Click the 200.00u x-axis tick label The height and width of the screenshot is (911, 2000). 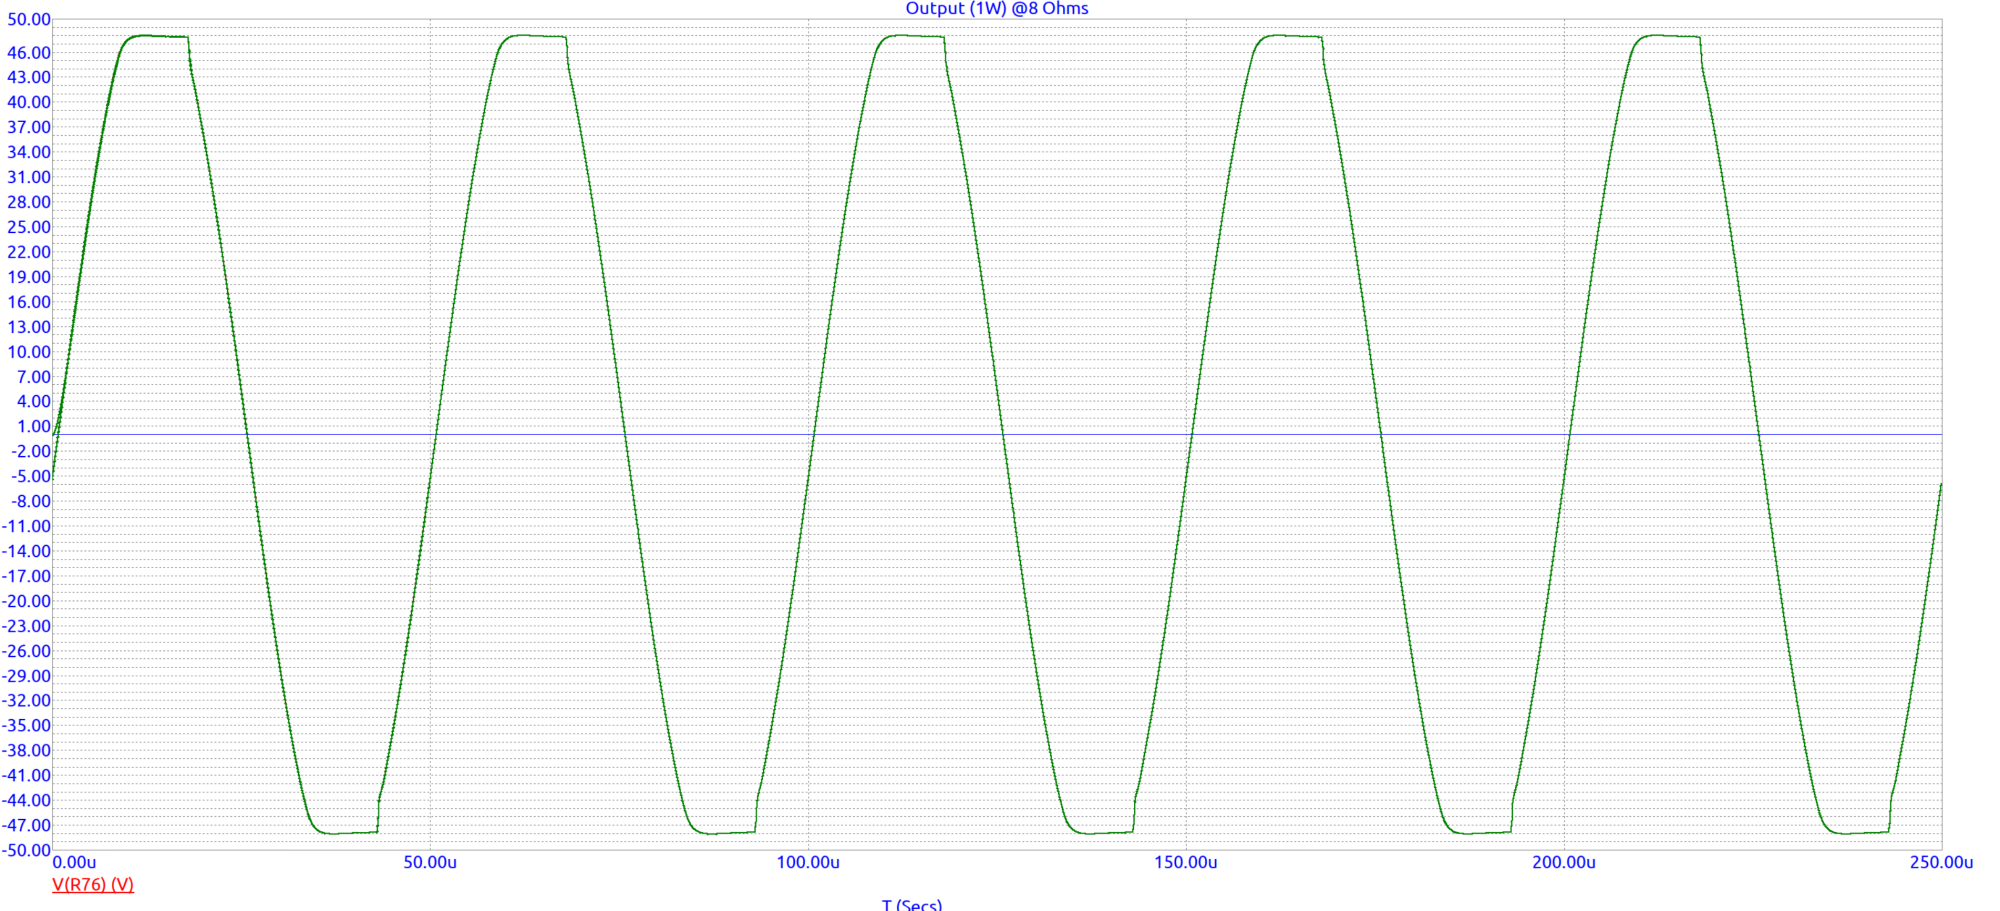[1564, 862]
